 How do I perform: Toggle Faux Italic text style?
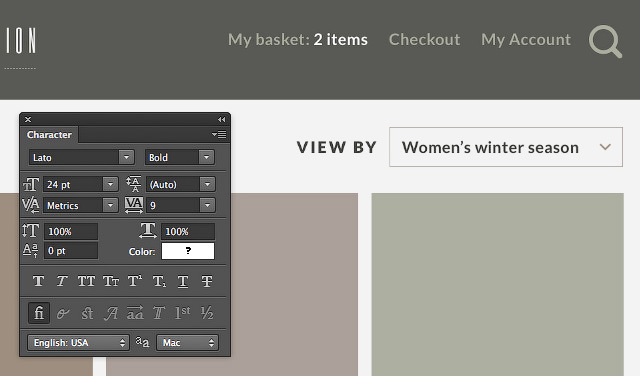62,281
